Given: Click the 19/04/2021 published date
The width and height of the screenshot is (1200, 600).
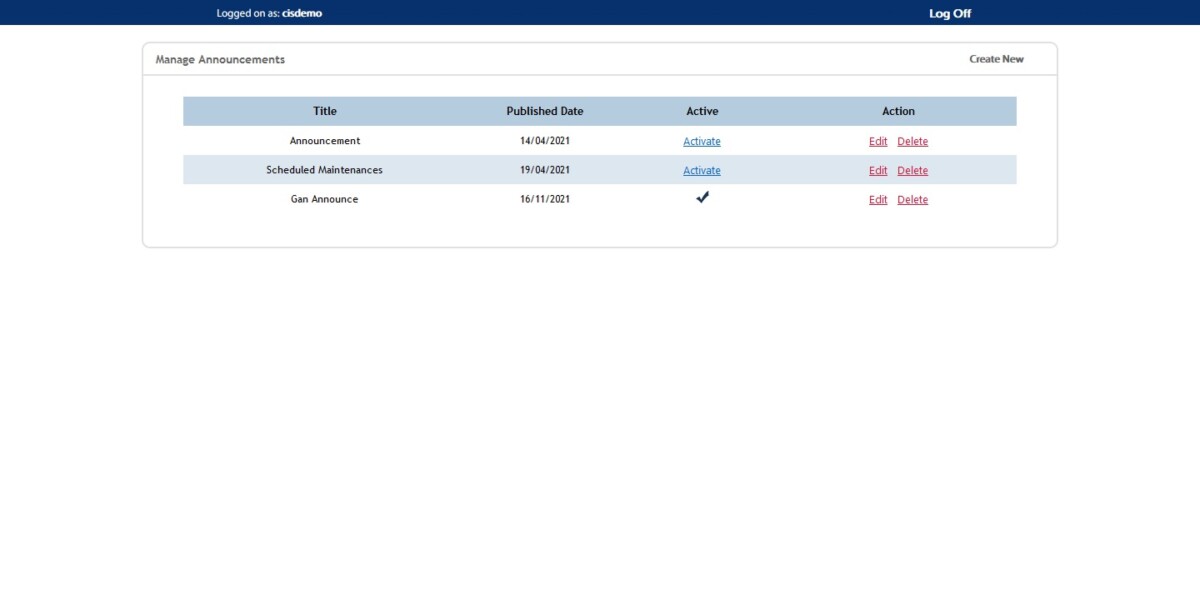Looking at the screenshot, I should click(x=544, y=170).
